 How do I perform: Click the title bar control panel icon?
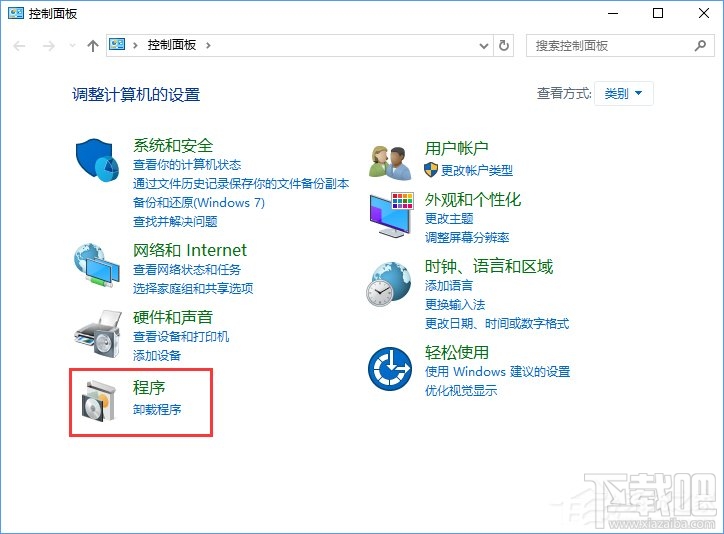16,13
